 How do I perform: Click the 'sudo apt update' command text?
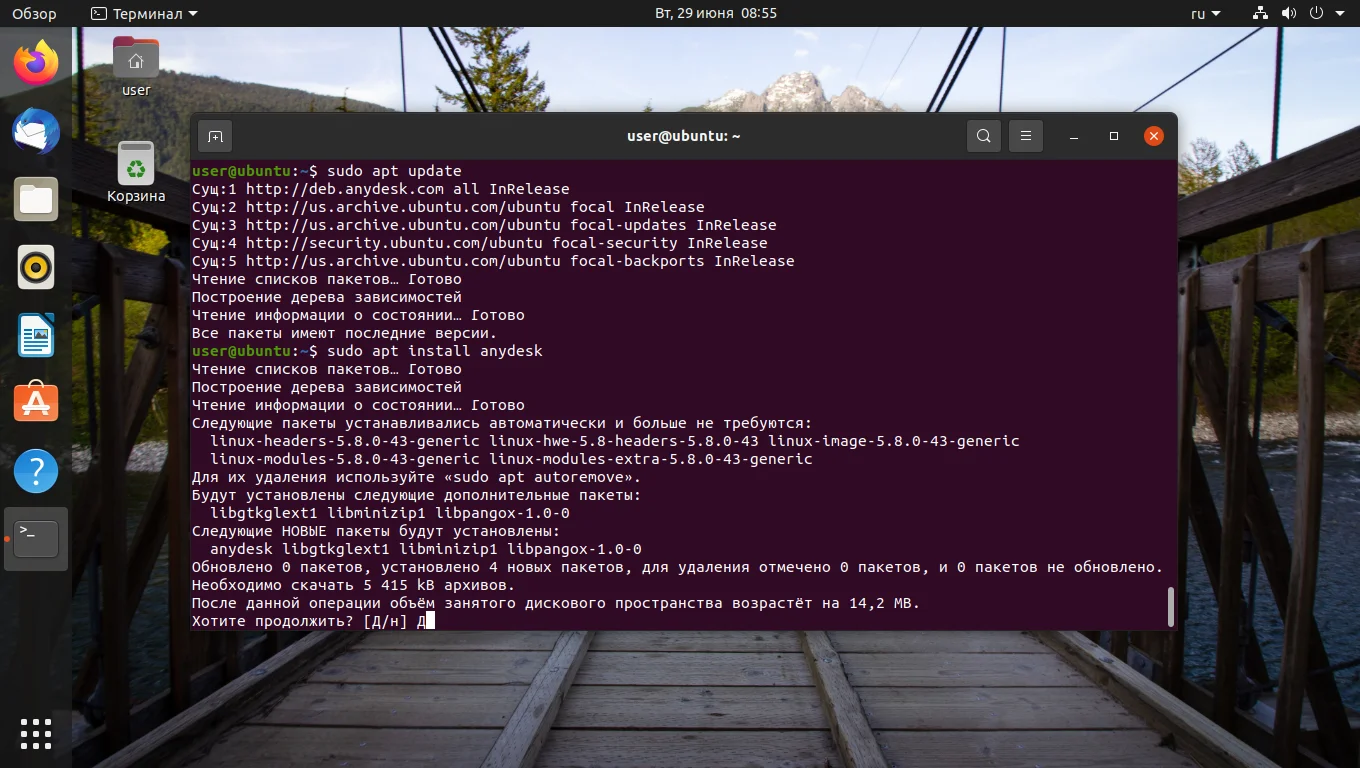[x=394, y=171]
